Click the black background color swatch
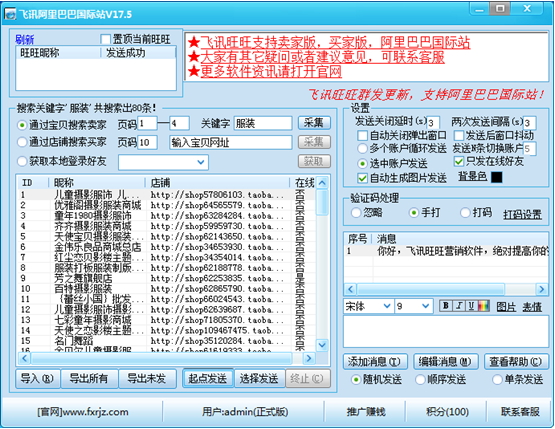Screen dimensions: 555x429 [497, 177]
